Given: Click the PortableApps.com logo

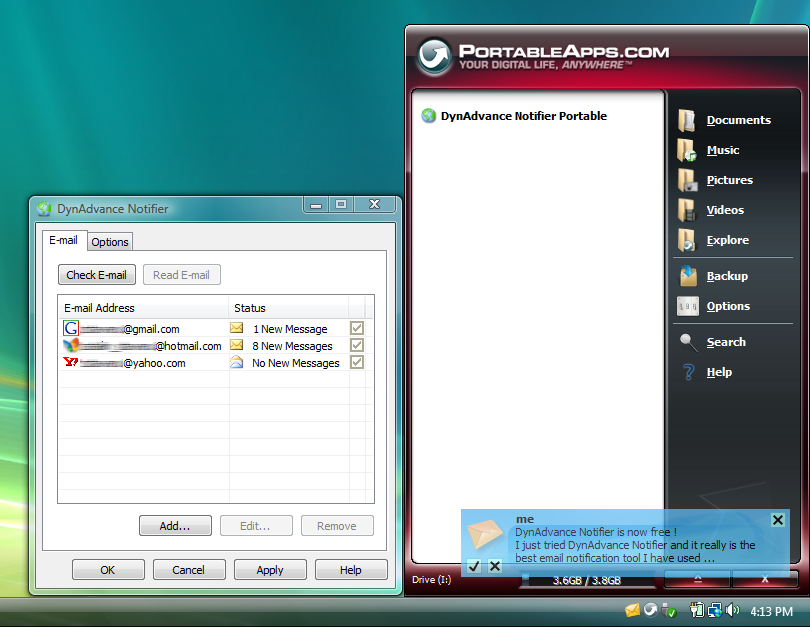Looking at the screenshot, I should click(543, 56).
